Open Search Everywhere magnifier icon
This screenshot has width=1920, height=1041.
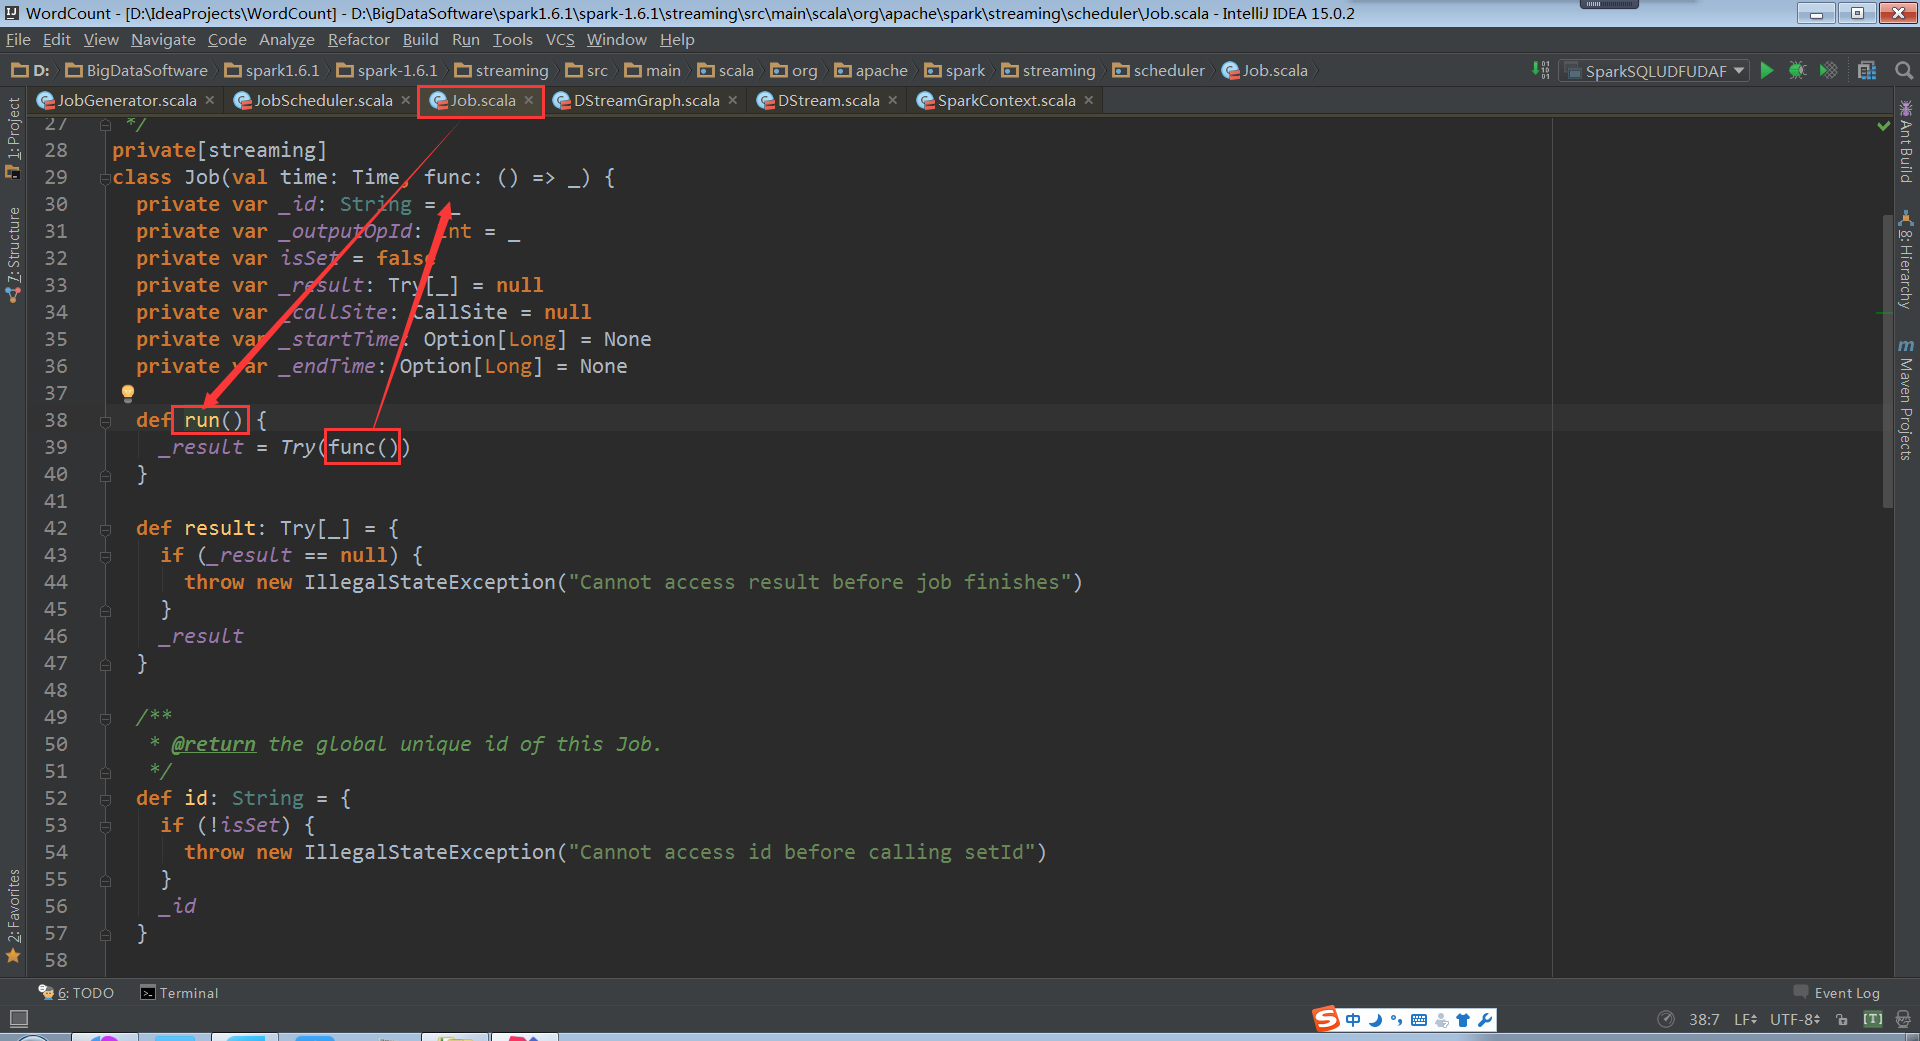[1904, 70]
